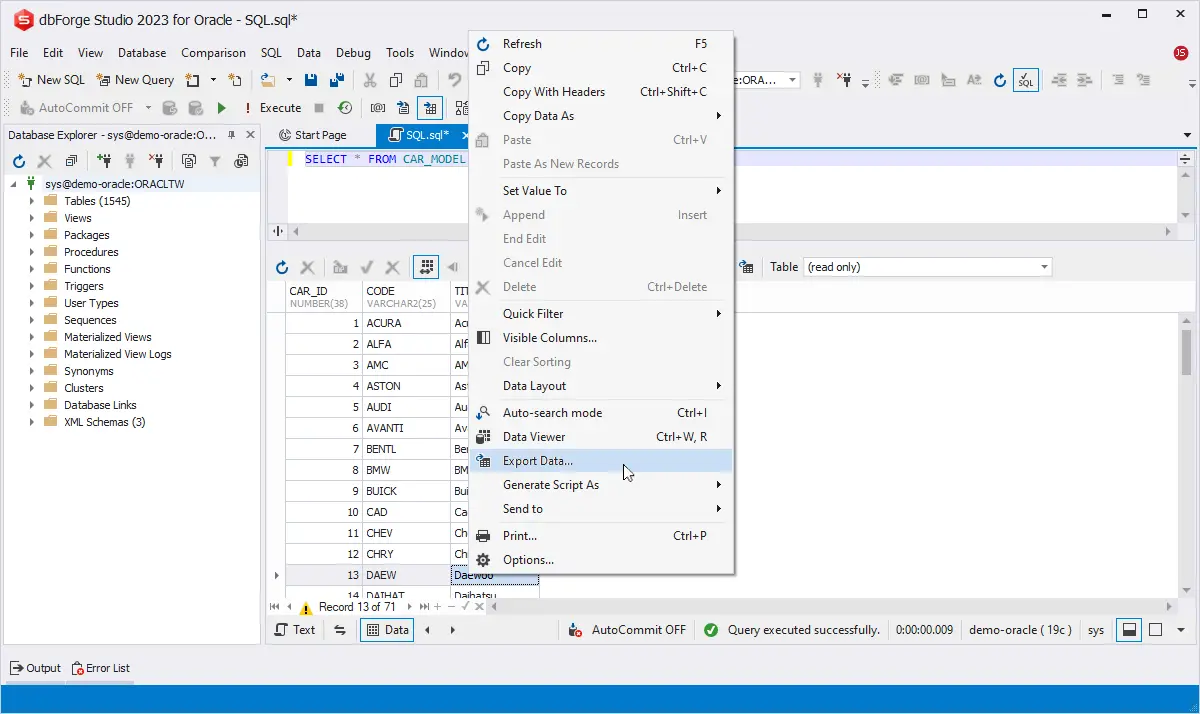Switch results to Text view
Screen dimensions: 1200x714
[x=295, y=630]
